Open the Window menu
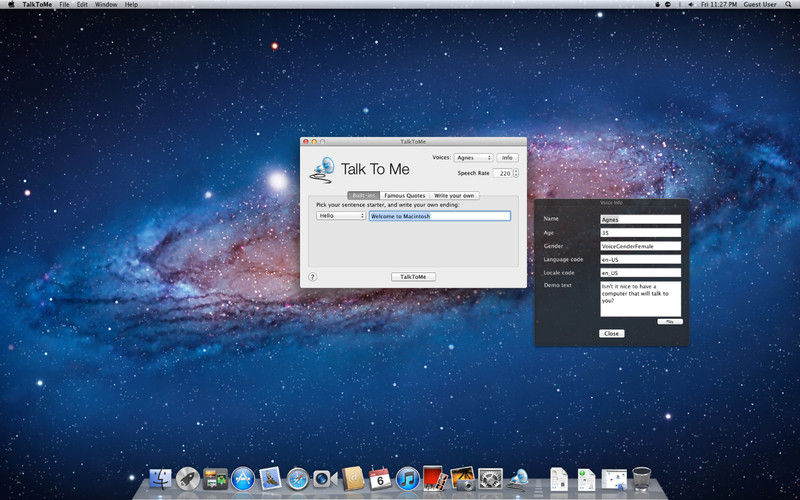Viewport: 800px width, 500px height. click(x=106, y=4)
